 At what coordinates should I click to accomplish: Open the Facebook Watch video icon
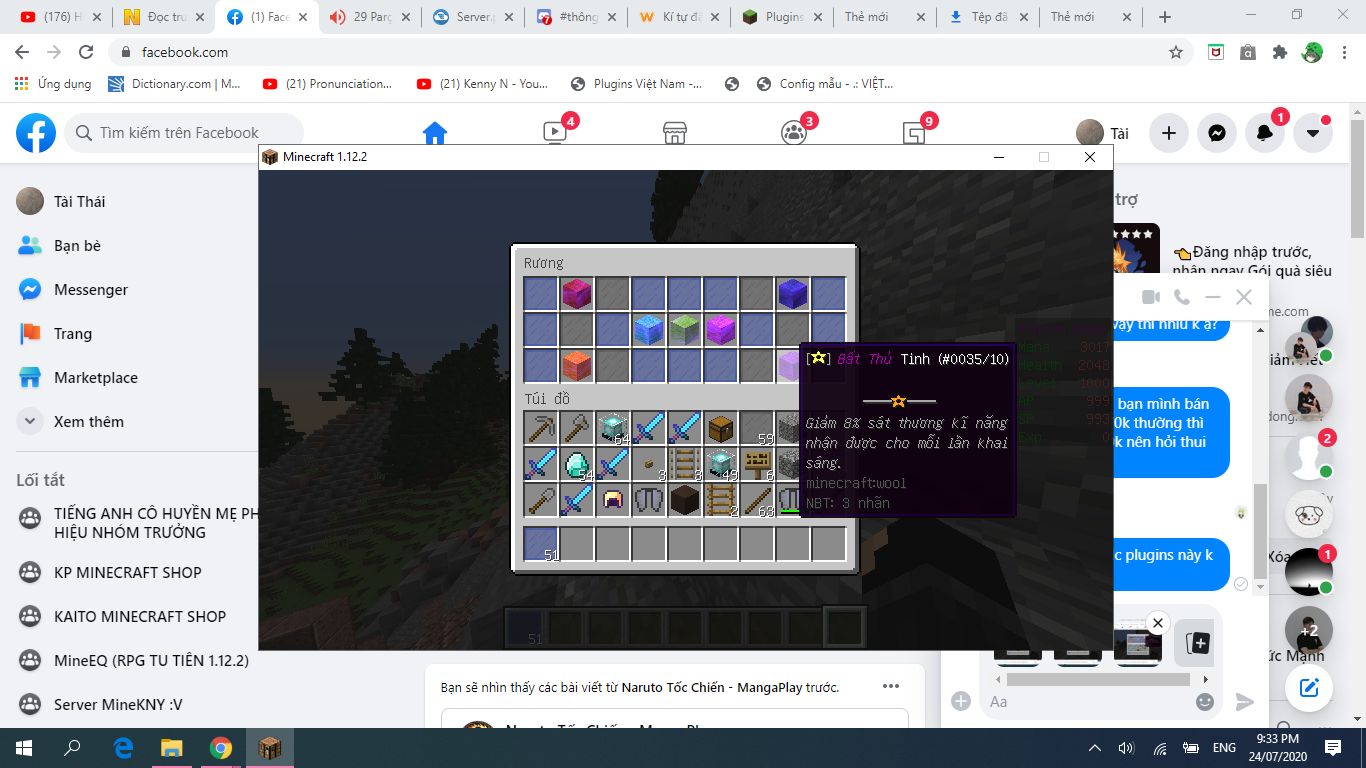click(555, 132)
